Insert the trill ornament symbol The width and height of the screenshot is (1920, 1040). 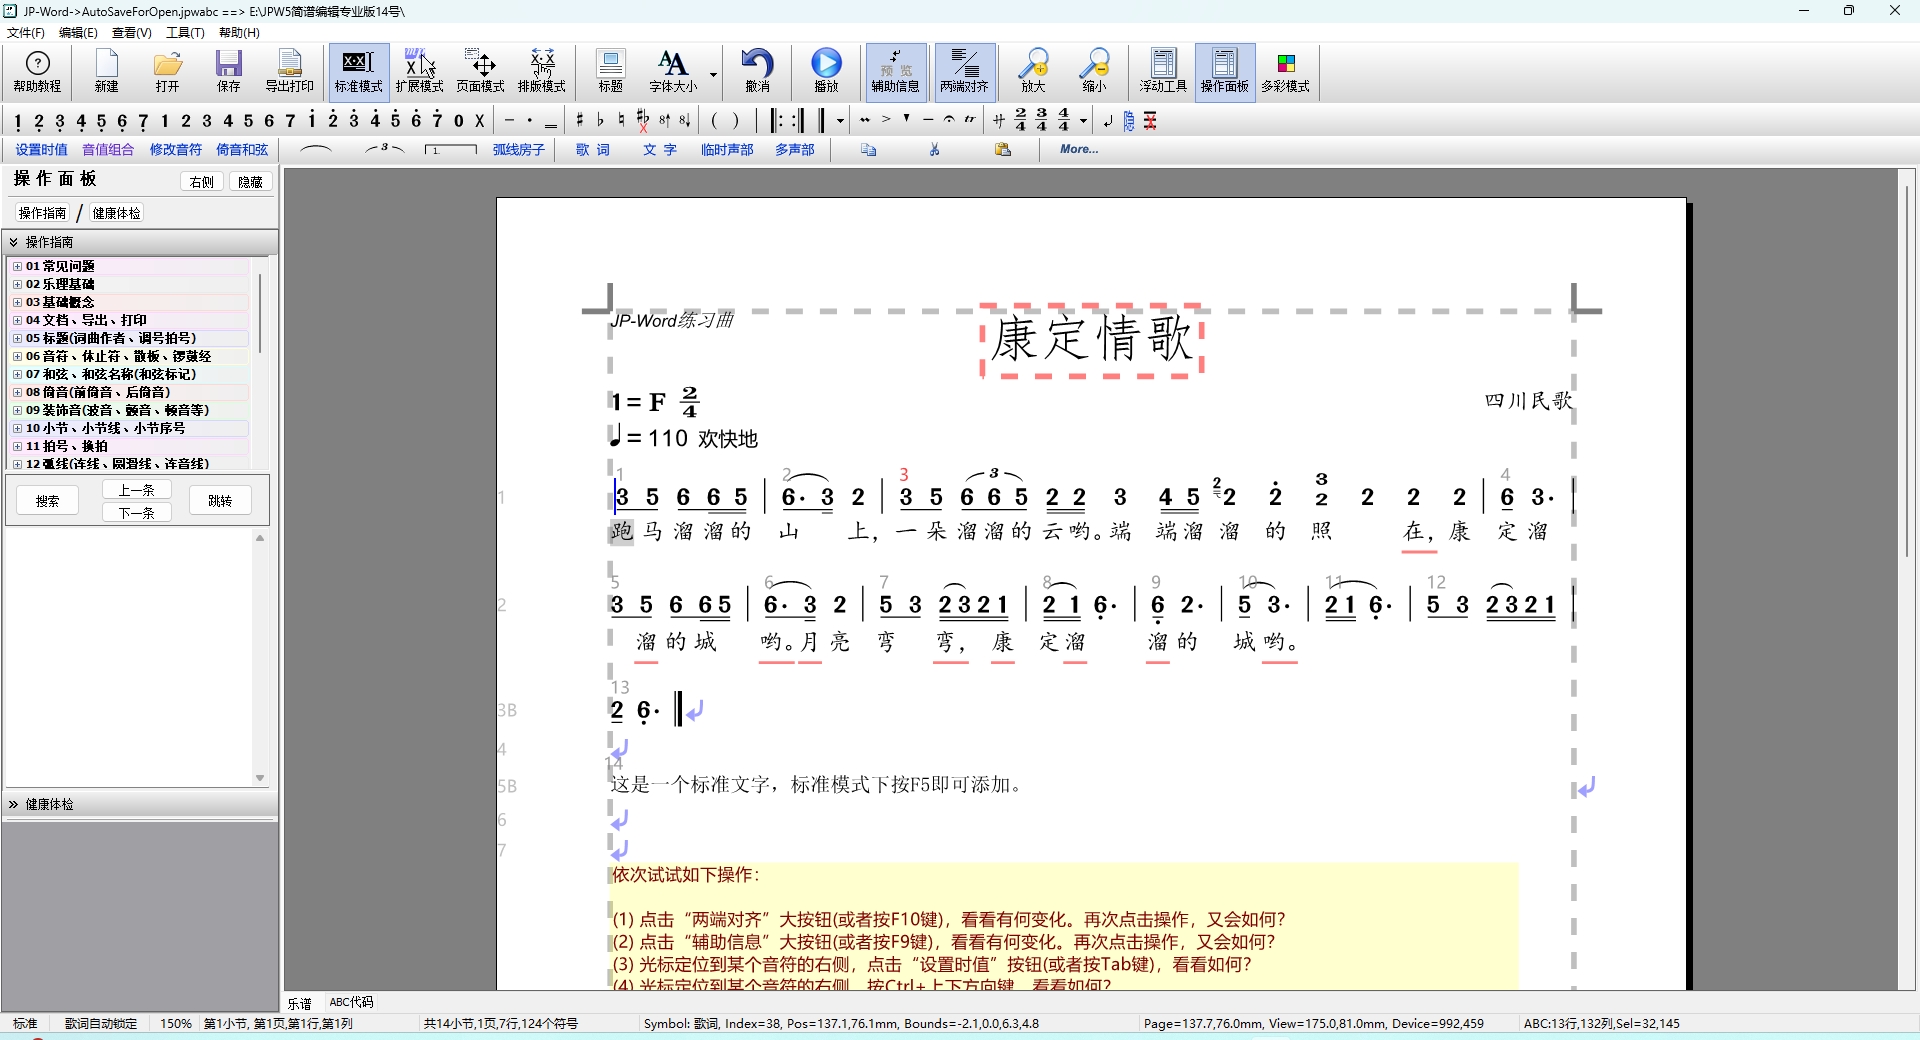(970, 121)
